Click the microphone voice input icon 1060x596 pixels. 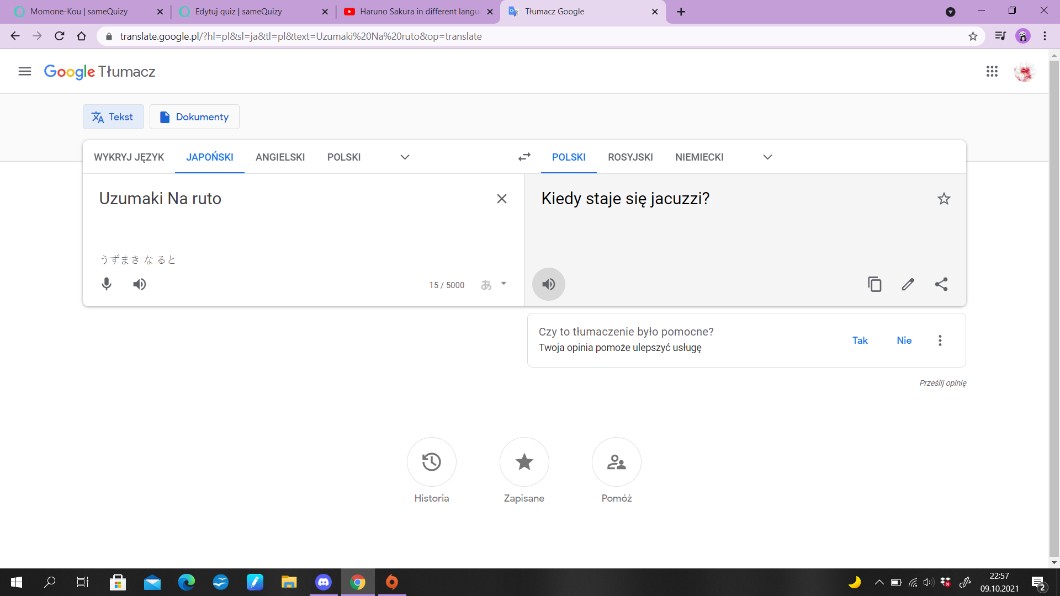(x=106, y=284)
